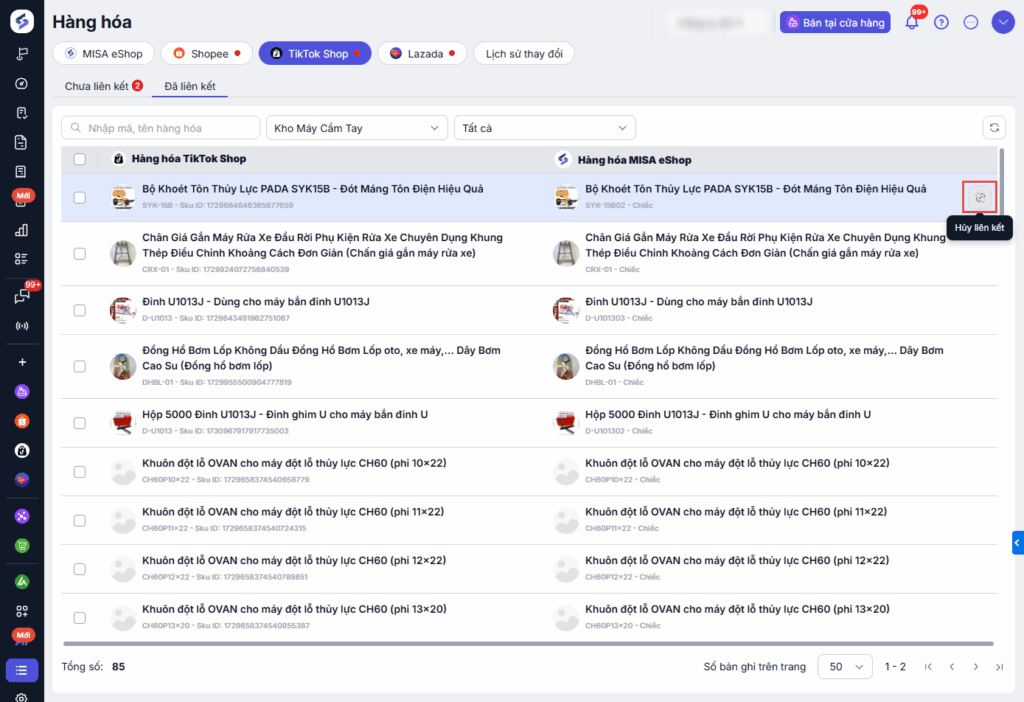Select the TikTok Shop tab
The height and width of the screenshot is (702, 1024).
(315, 54)
